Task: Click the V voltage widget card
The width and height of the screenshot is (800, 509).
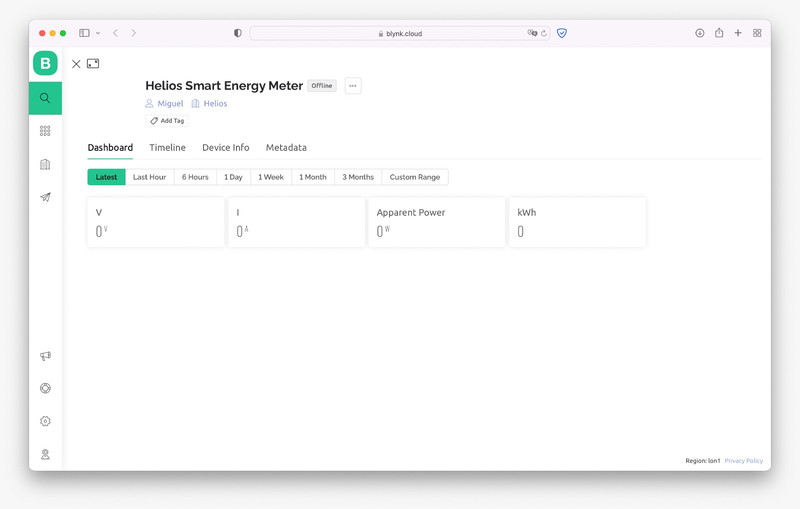Action: coord(156,222)
